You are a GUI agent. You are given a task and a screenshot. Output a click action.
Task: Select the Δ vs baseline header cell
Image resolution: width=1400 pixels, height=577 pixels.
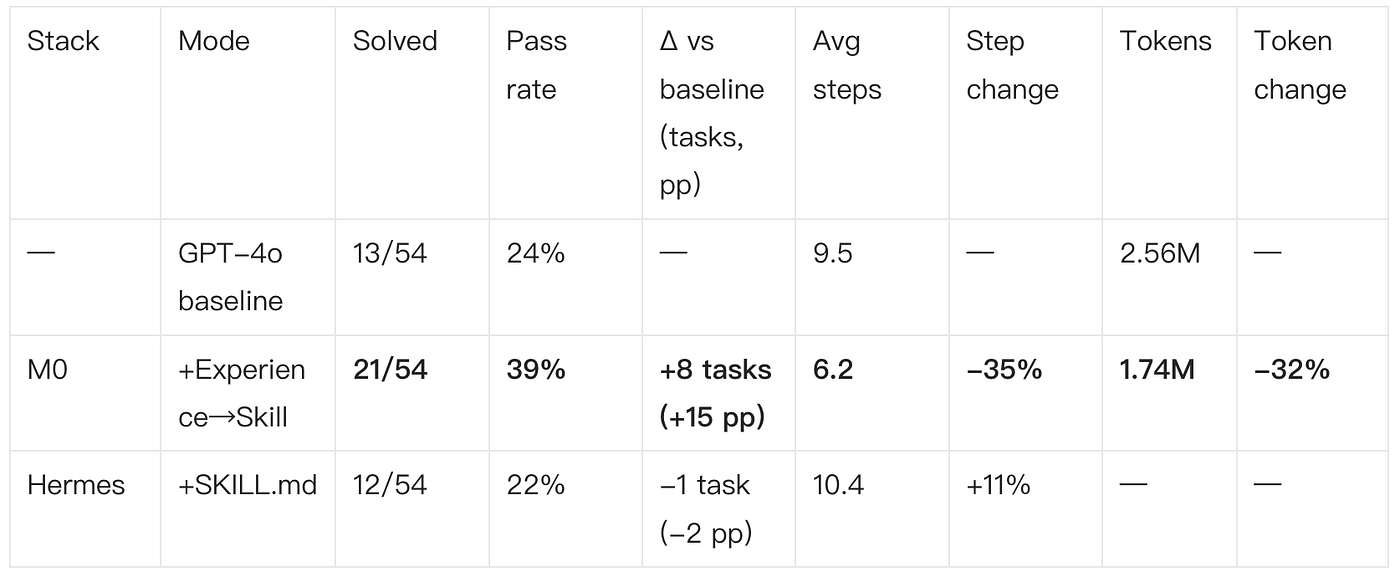click(712, 113)
